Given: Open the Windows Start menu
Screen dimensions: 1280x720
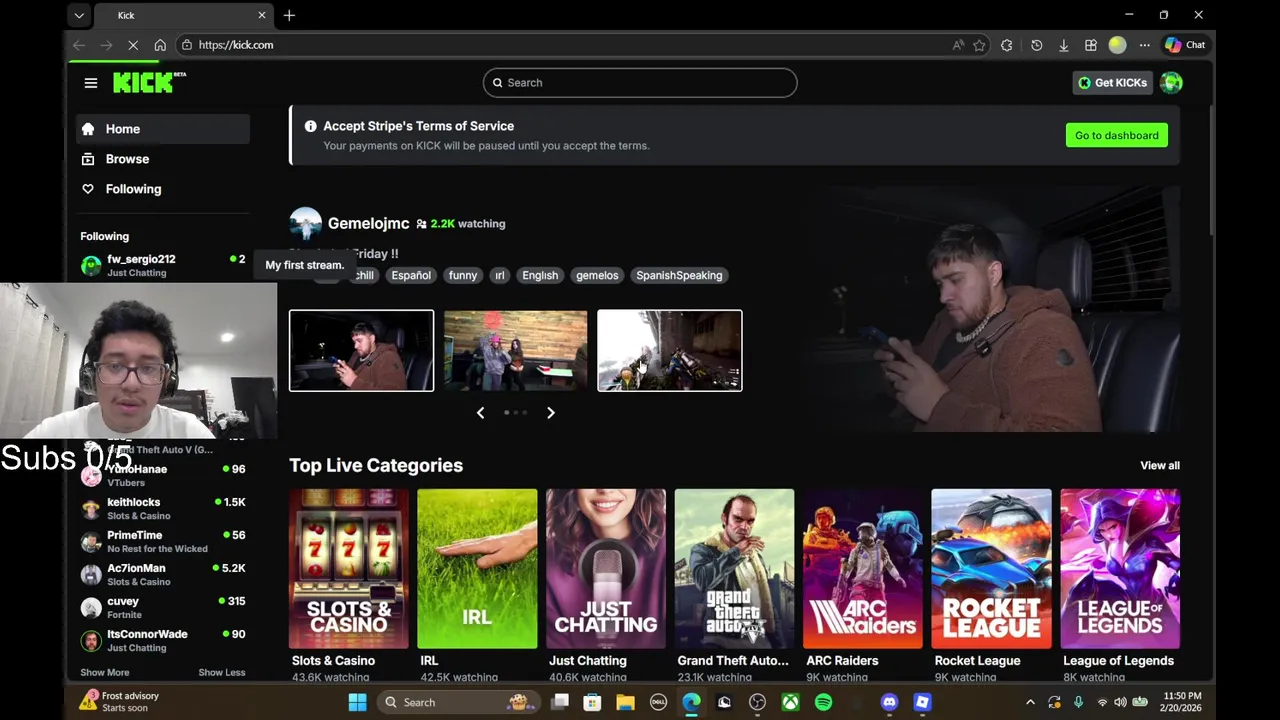Looking at the screenshot, I should [x=357, y=702].
